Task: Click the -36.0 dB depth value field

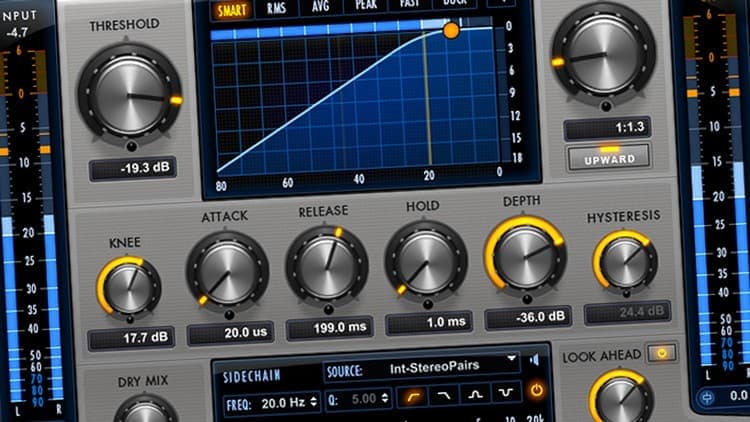Action: (x=528, y=318)
